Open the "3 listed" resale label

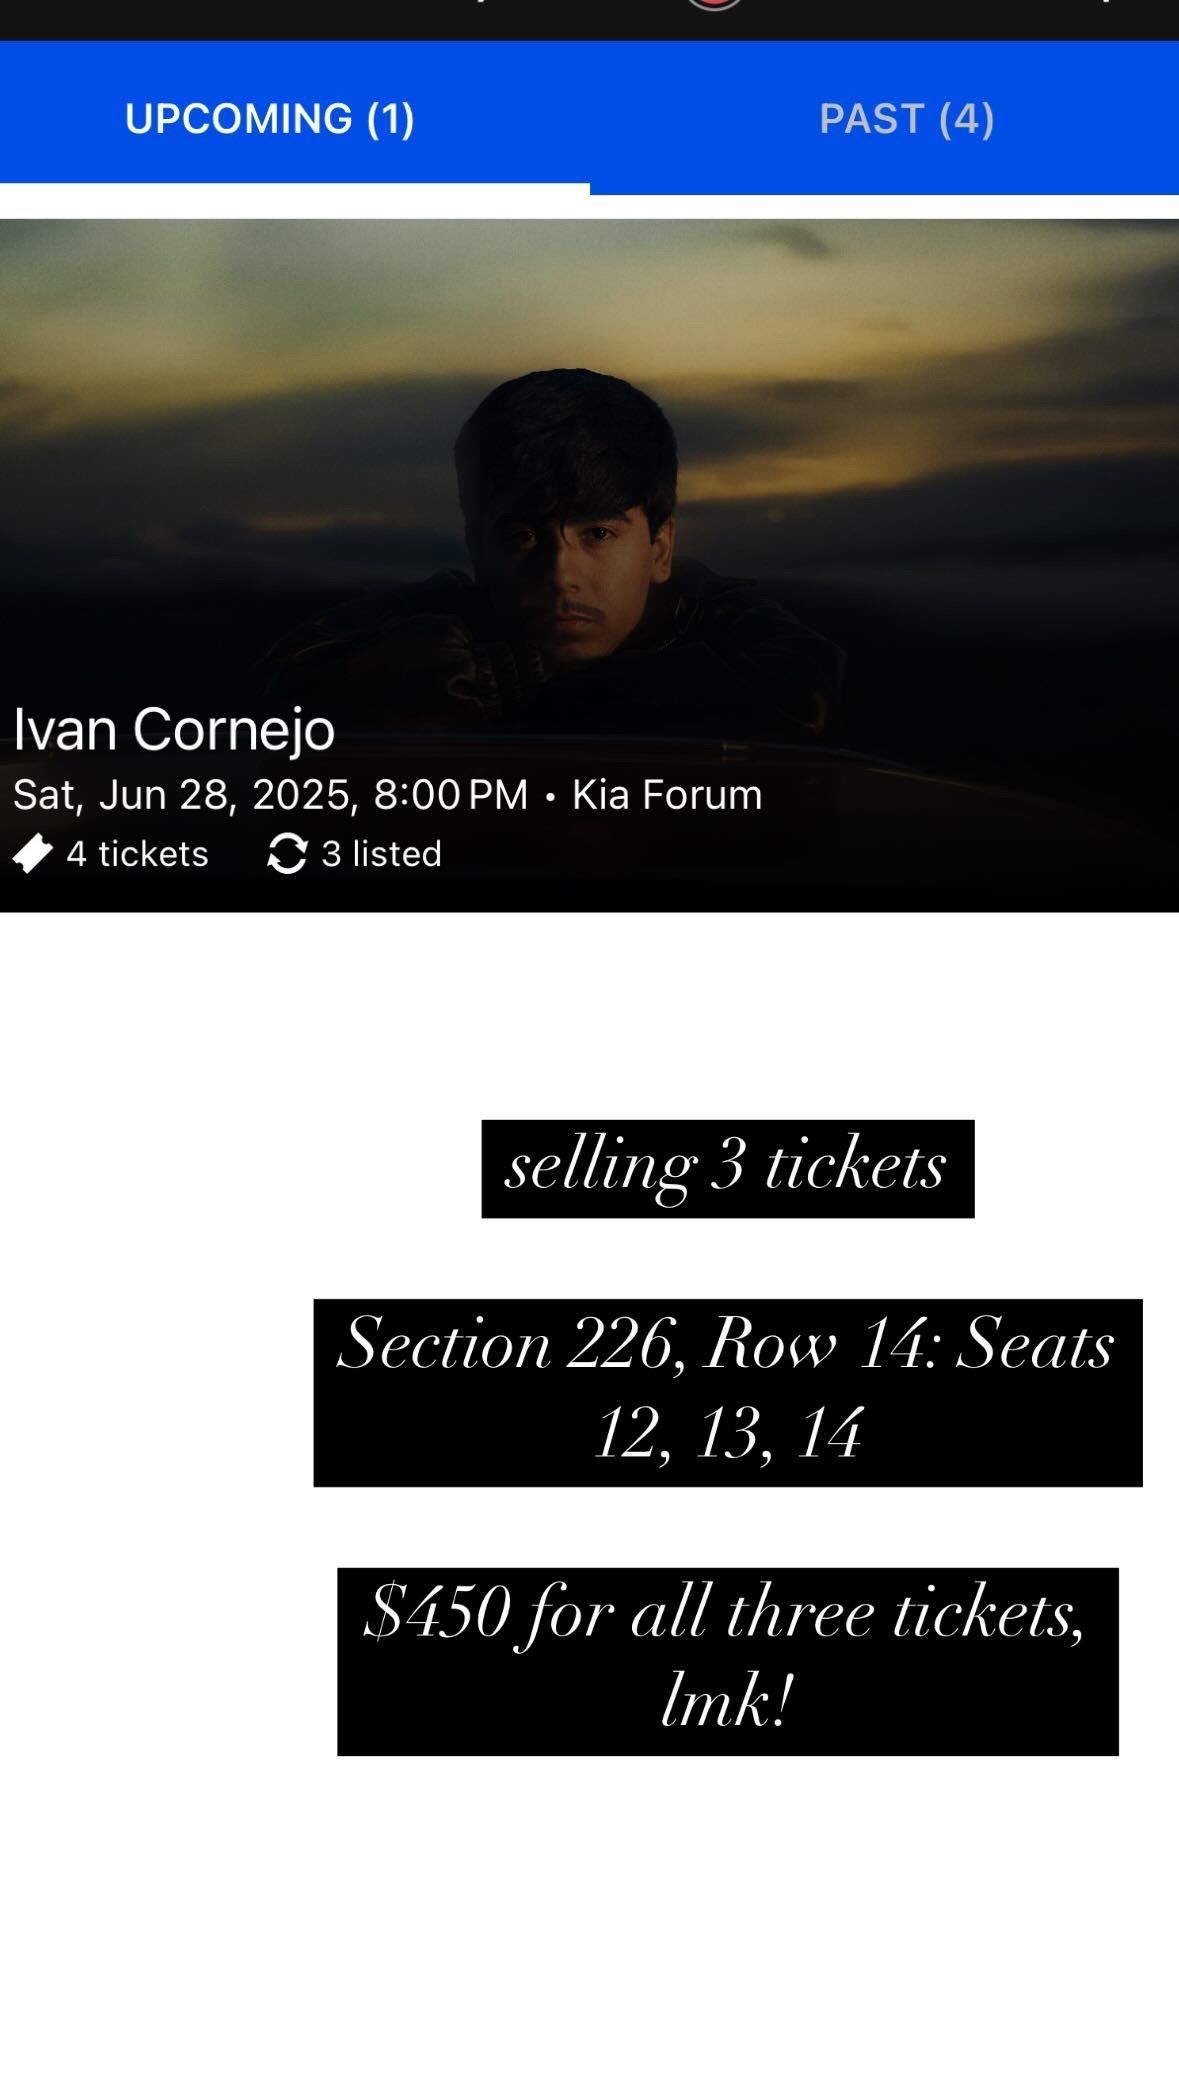(381, 854)
